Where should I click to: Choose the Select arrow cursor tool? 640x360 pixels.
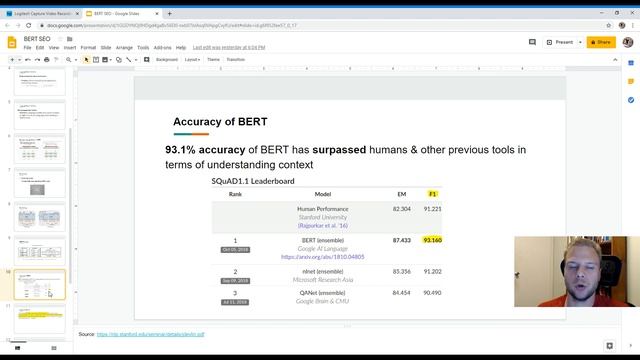click(86, 60)
